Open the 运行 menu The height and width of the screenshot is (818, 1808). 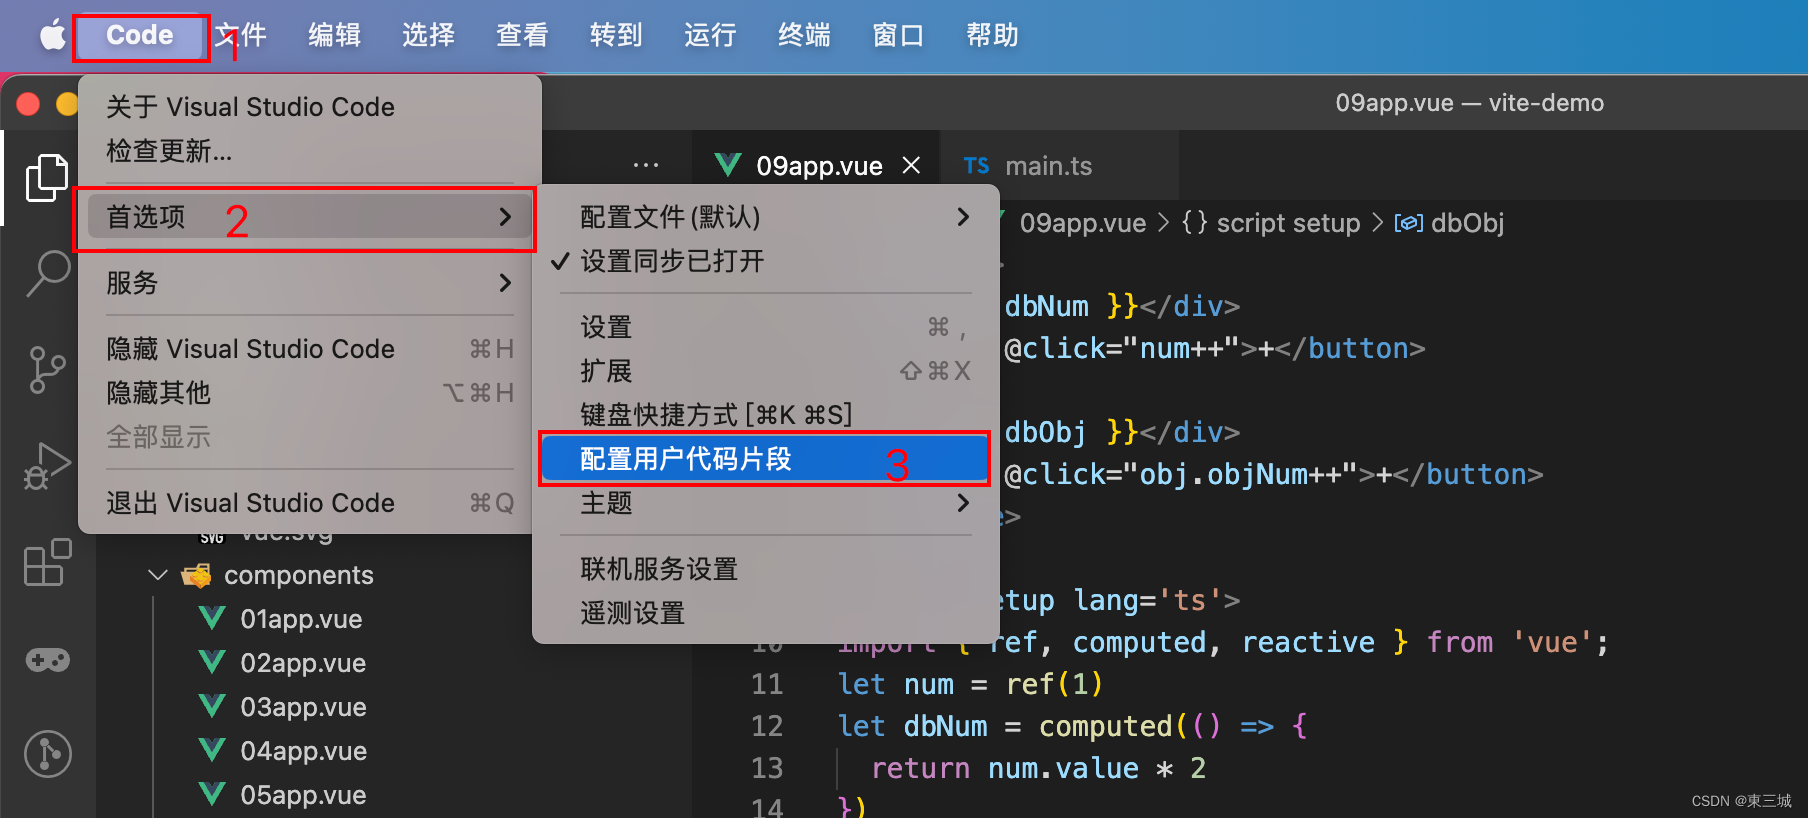[x=710, y=35]
